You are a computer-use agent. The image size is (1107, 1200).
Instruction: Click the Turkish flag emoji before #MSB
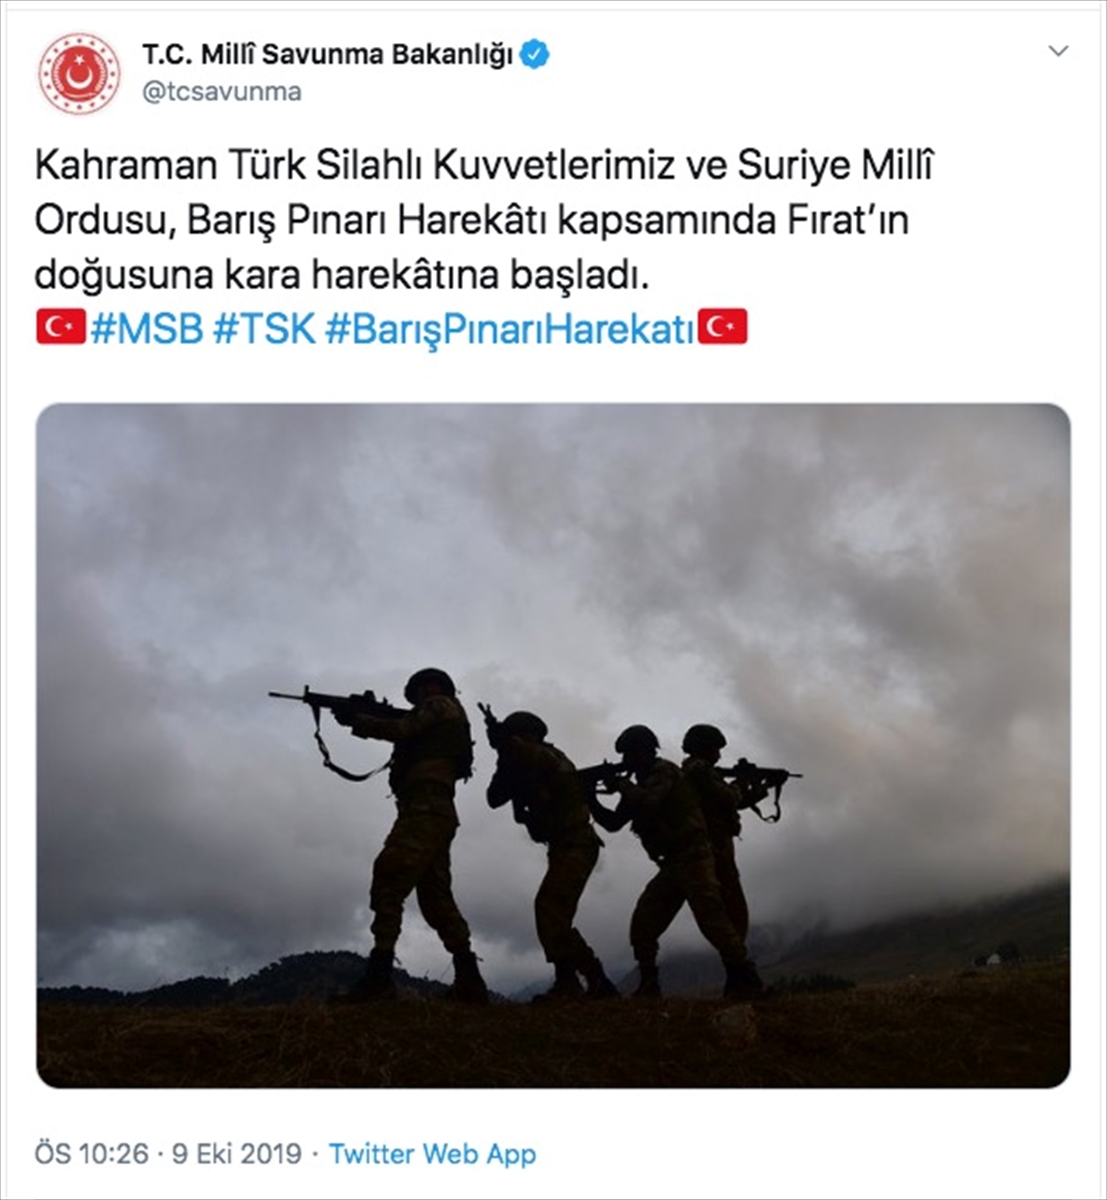pos(61,328)
